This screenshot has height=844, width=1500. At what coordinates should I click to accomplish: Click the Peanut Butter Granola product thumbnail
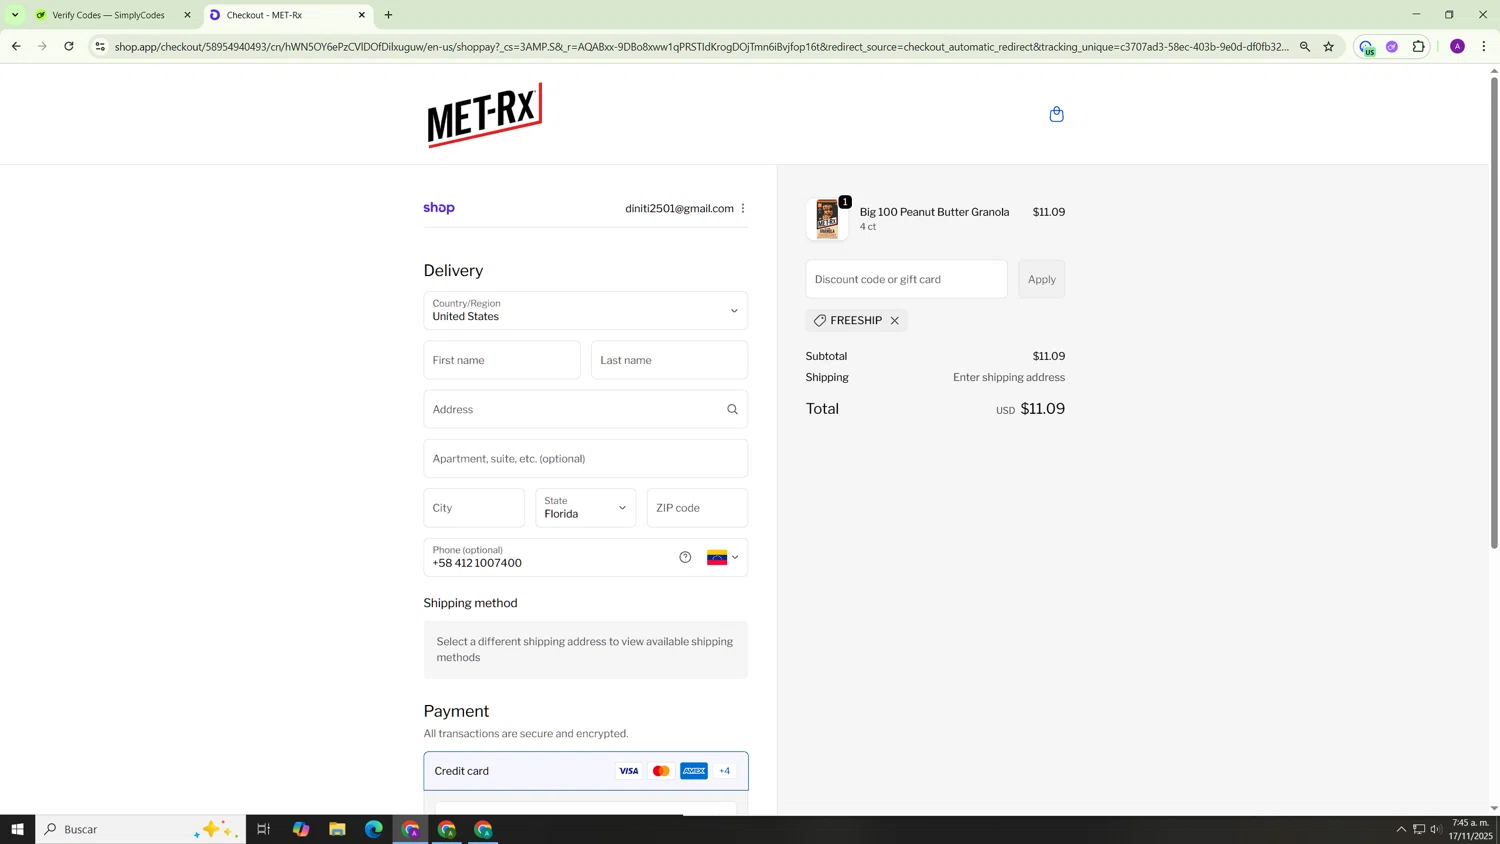tap(827, 219)
